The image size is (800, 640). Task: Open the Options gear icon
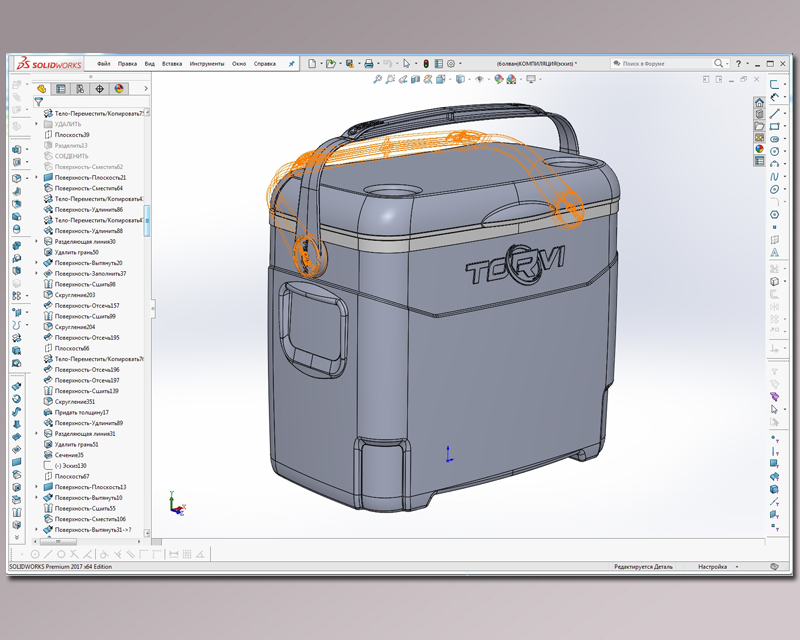(453, 63)
